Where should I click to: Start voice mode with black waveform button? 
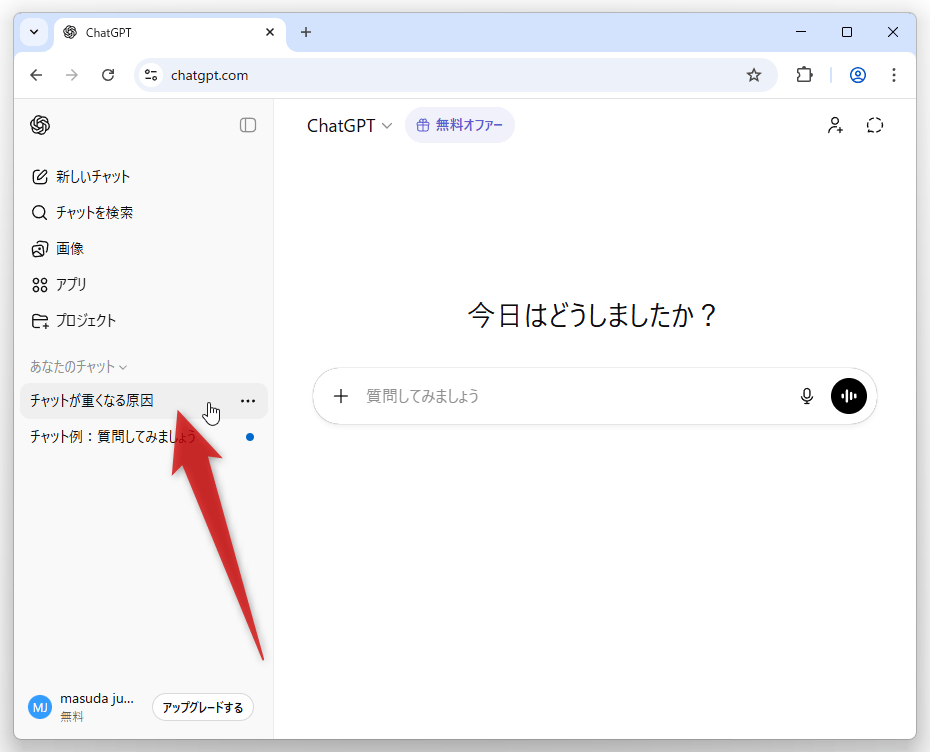pos(849,396)
